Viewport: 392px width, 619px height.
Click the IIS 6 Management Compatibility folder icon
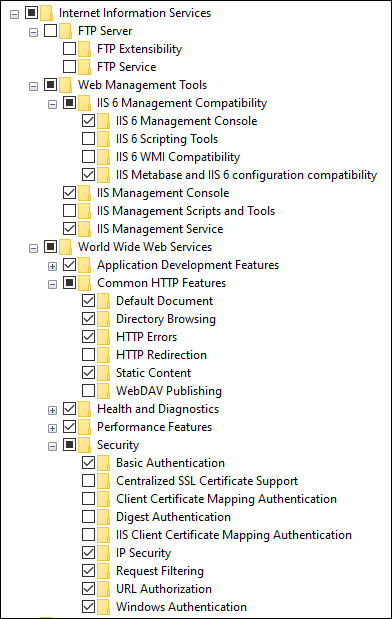click(x=84, y=103)
